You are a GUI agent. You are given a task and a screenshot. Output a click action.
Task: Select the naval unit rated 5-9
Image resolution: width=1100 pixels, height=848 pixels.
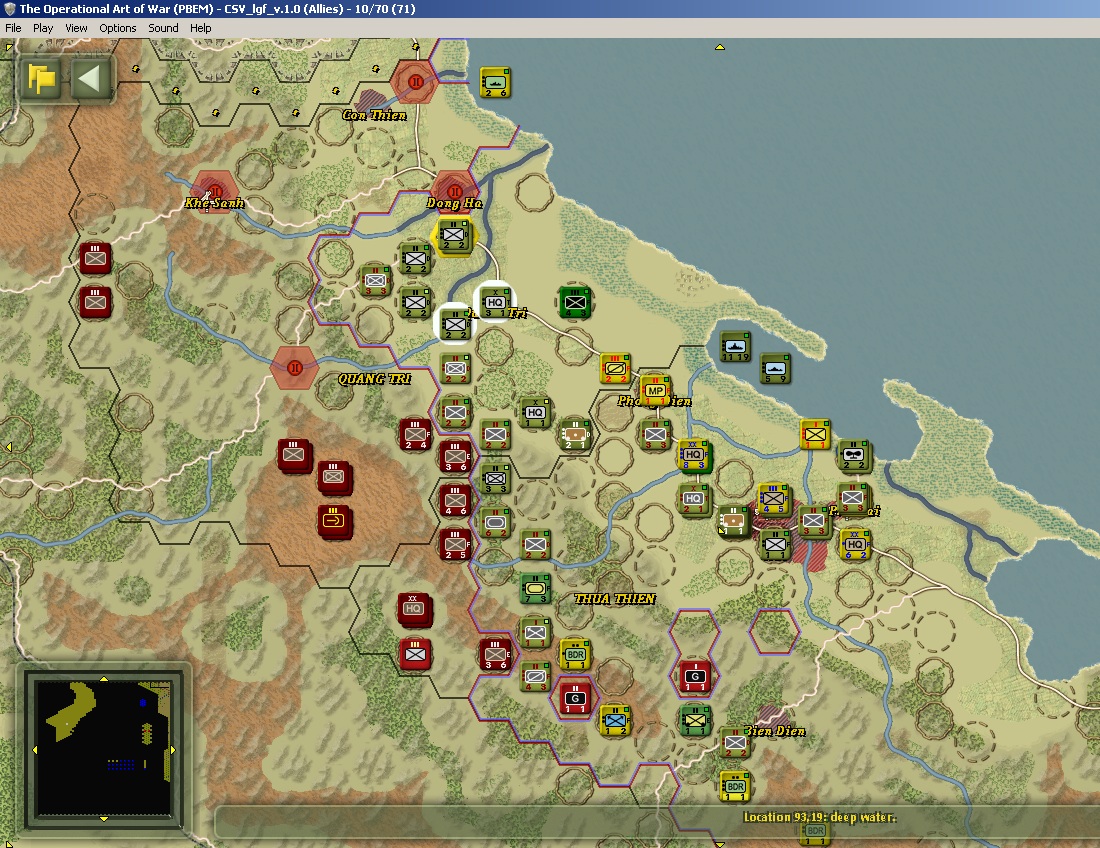775,368
